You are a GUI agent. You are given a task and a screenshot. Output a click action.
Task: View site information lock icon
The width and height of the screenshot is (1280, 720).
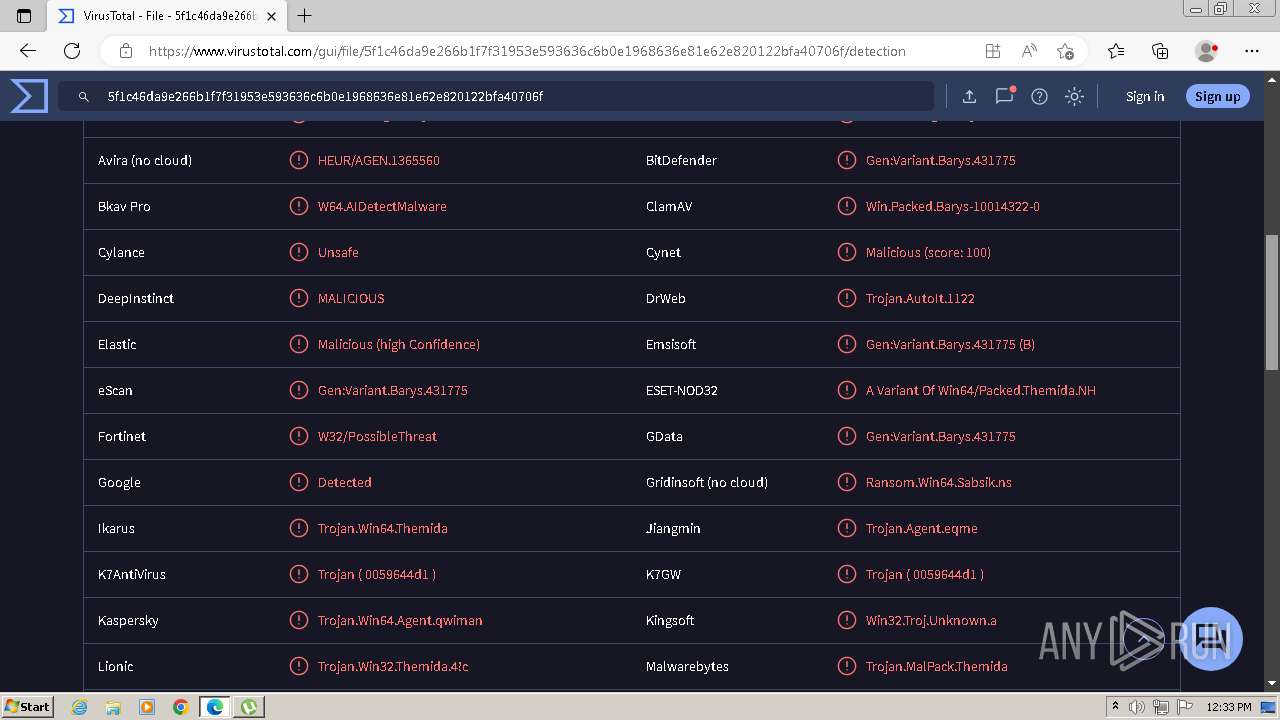pyautogui.click(x=125, y=51)
